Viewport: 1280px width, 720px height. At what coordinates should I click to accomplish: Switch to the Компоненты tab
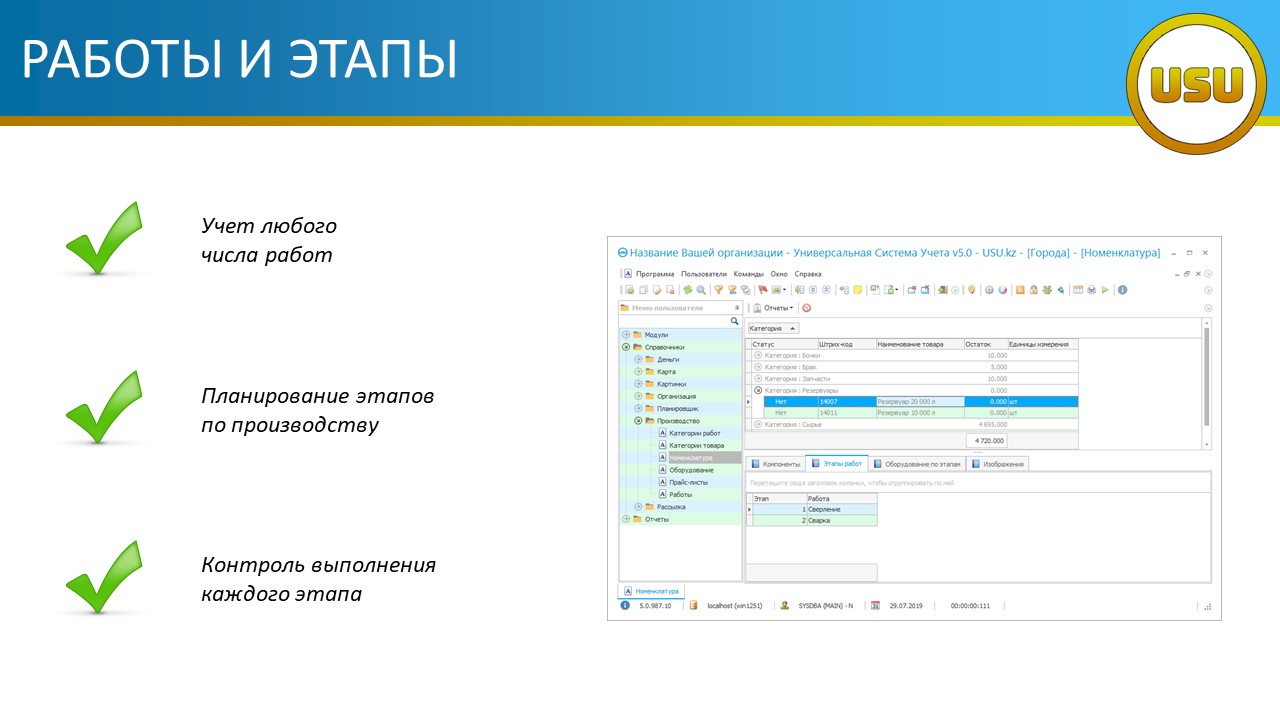coord(776,464)
